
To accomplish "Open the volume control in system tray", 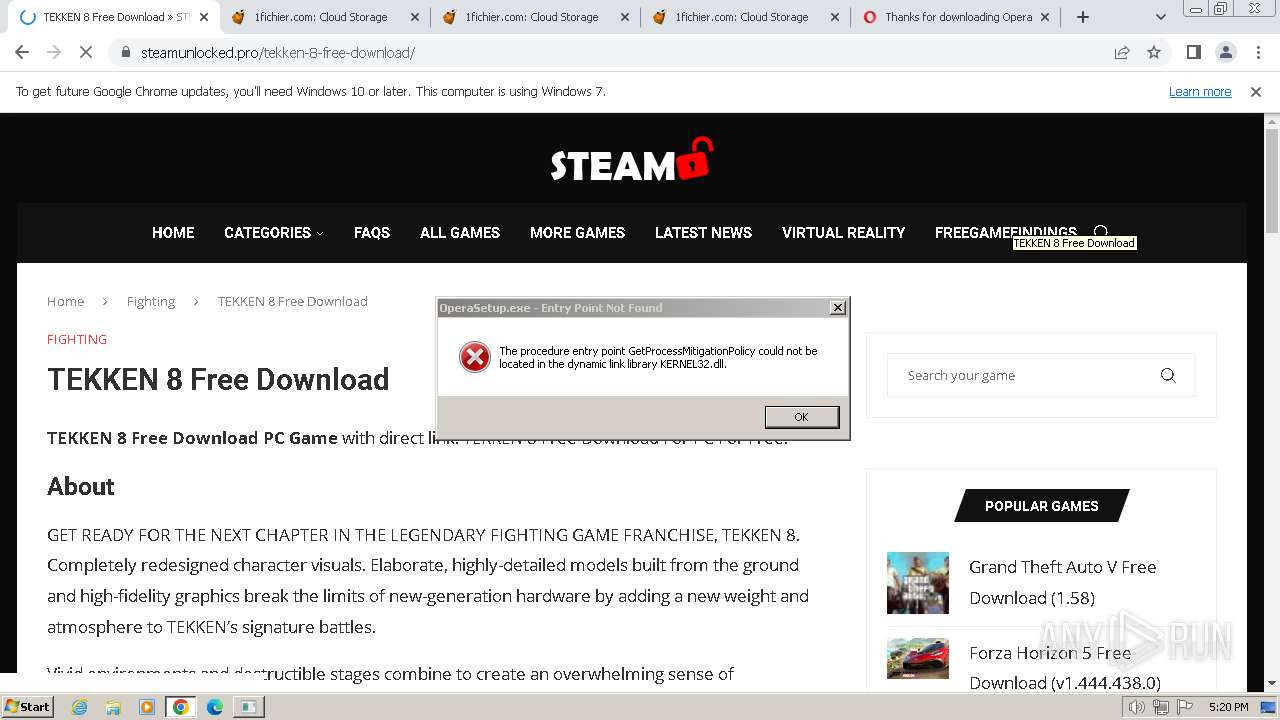I will tap(1137, 707).
